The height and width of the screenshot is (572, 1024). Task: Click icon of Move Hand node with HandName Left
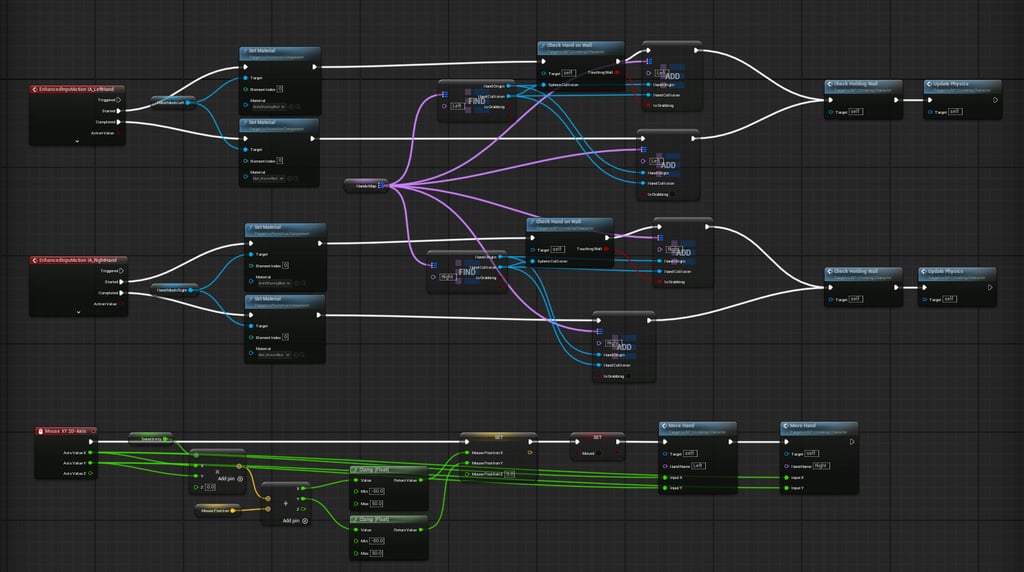(x=664, y=426)
